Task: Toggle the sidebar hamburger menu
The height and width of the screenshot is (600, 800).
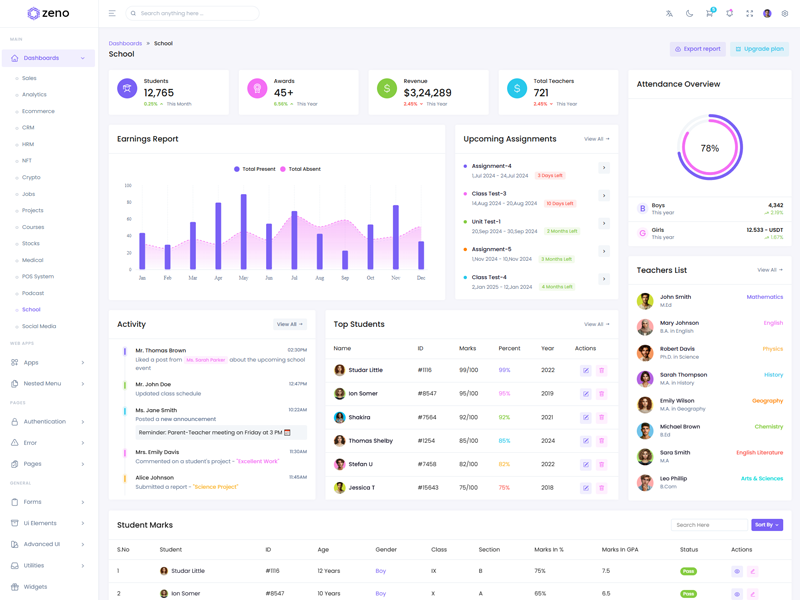Action: [112, 14]
